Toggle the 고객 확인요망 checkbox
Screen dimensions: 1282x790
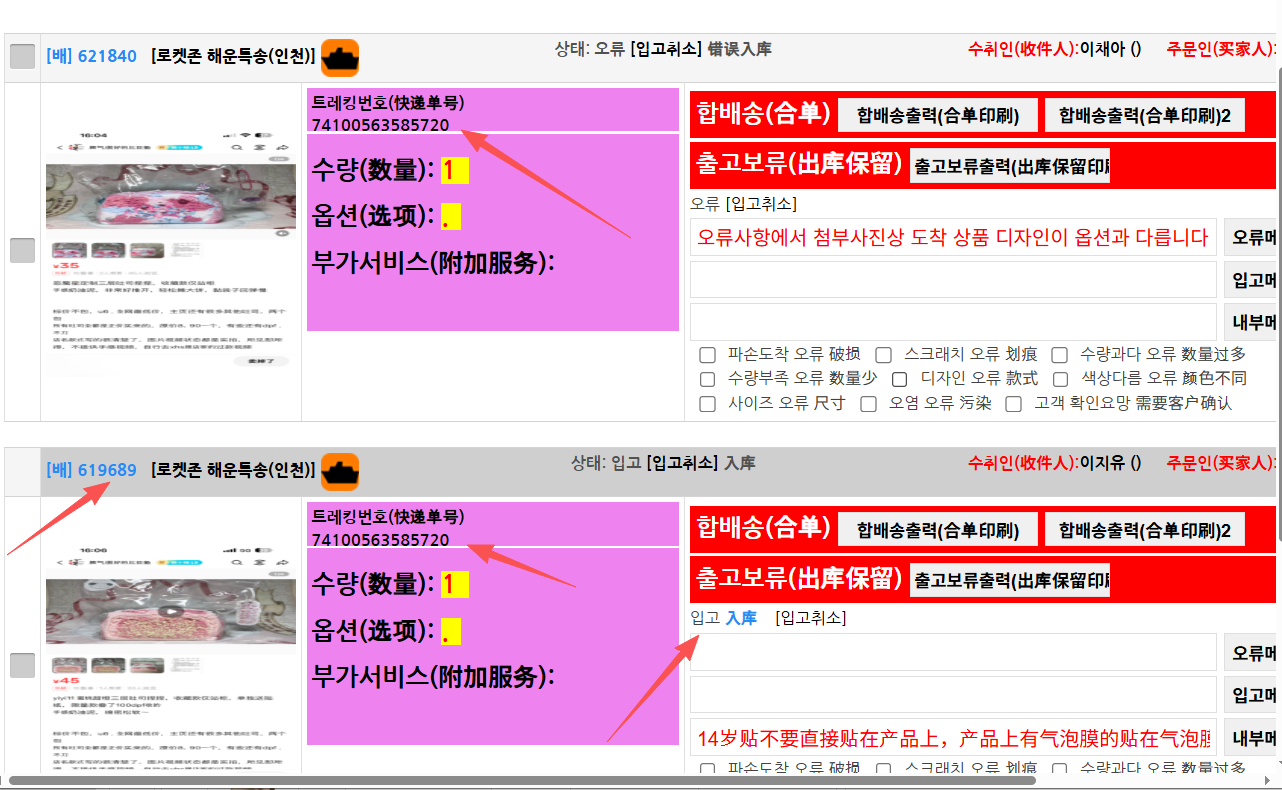pos(1014,404)
